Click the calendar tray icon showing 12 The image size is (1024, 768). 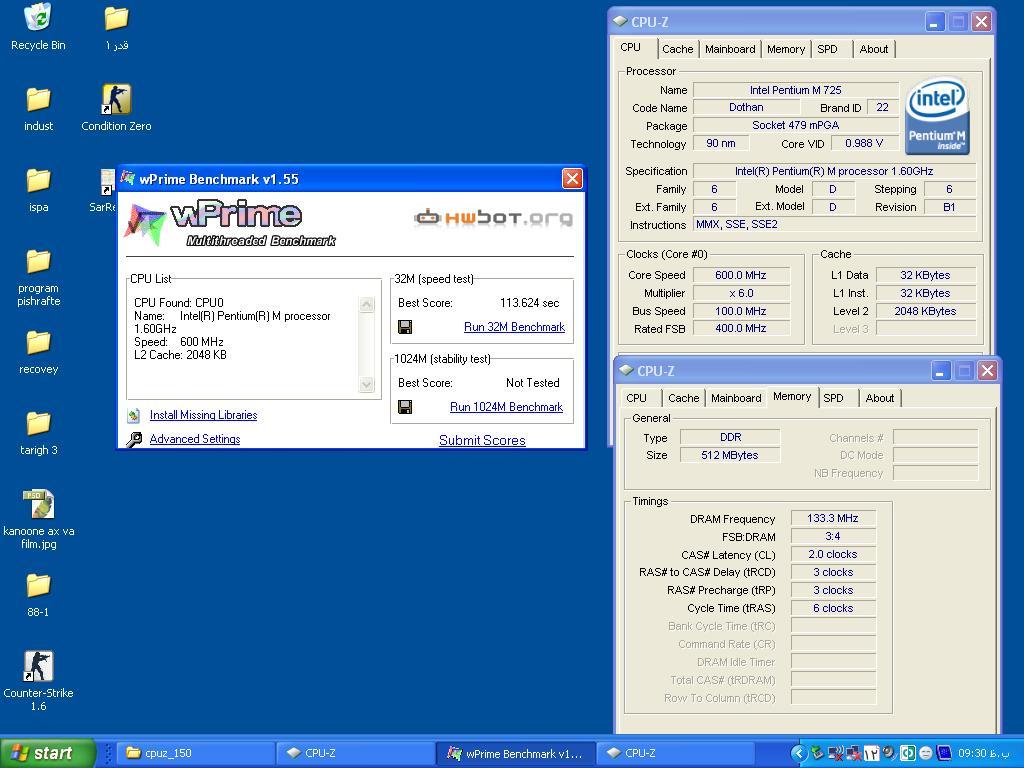point(871,753)
